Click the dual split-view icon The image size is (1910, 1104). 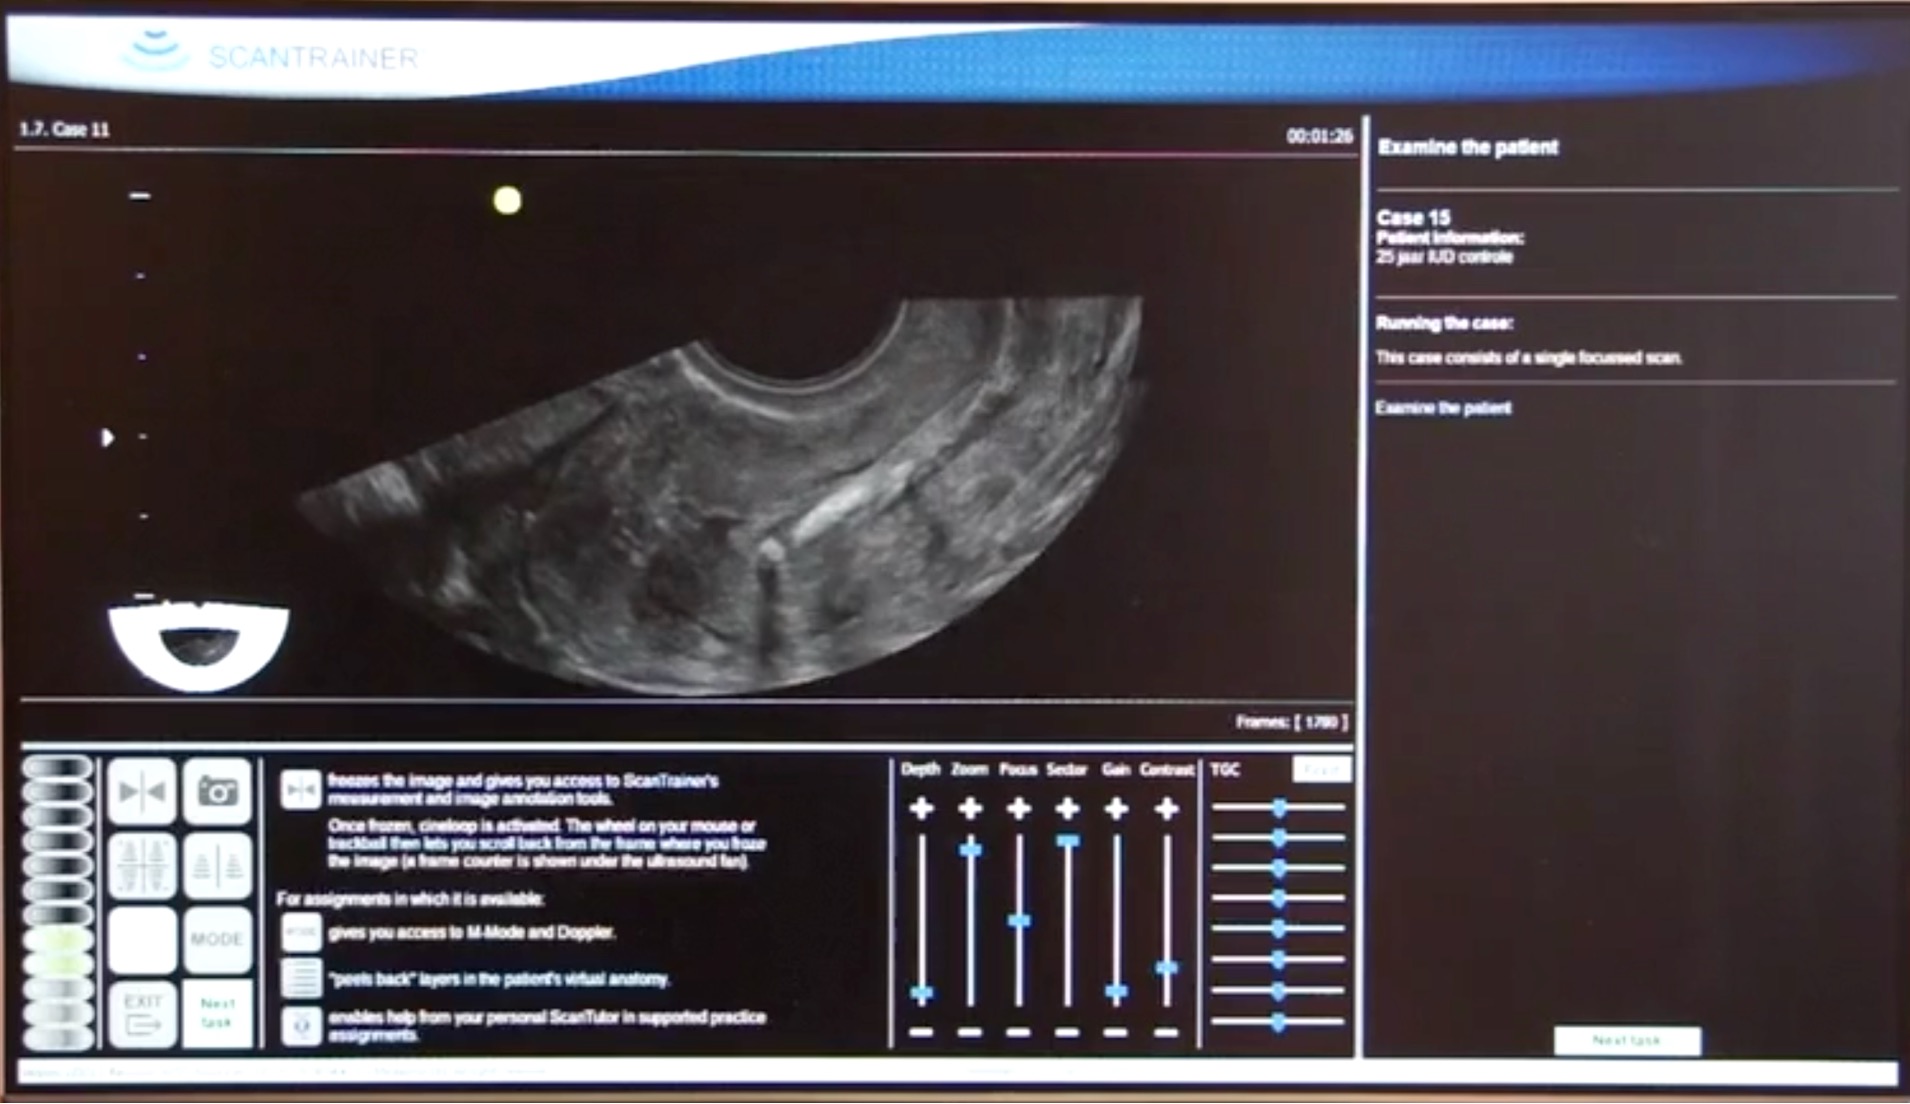pyautogui.click(x=217, y=865)
